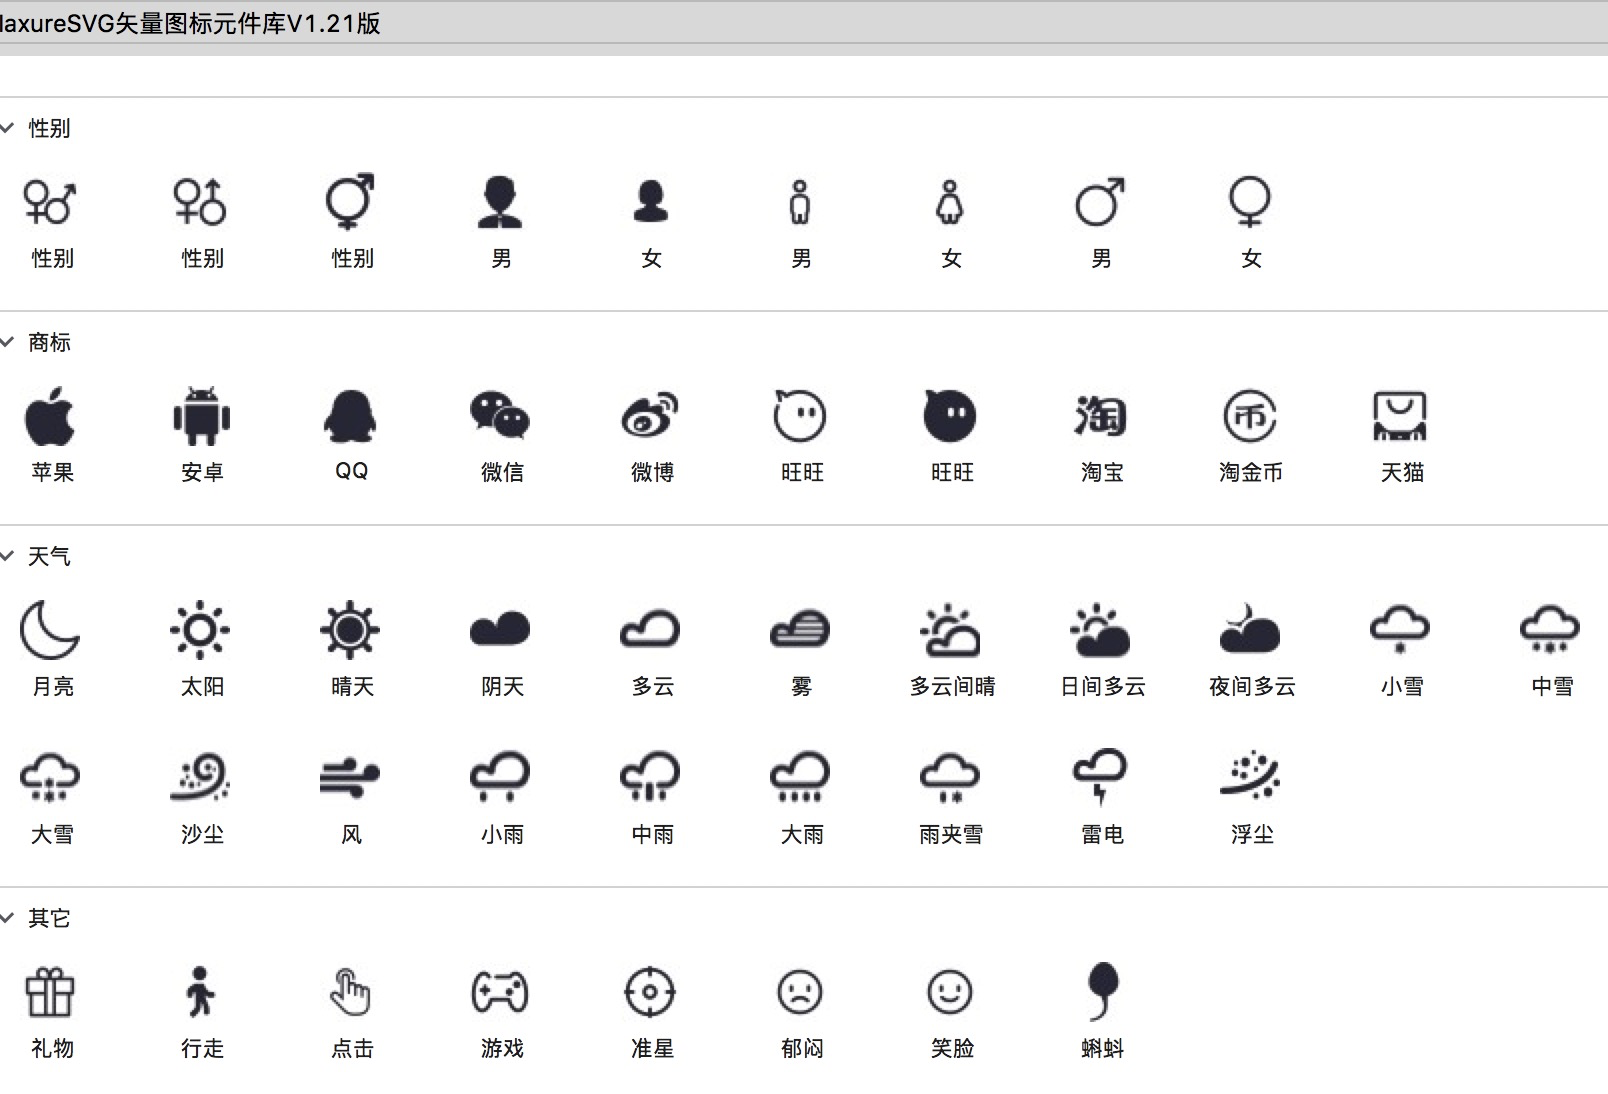This screenshot has height=1094, width=1608.
Task: Click the library title 矢量图标元件库V1.21版
Action: [248, 23]
